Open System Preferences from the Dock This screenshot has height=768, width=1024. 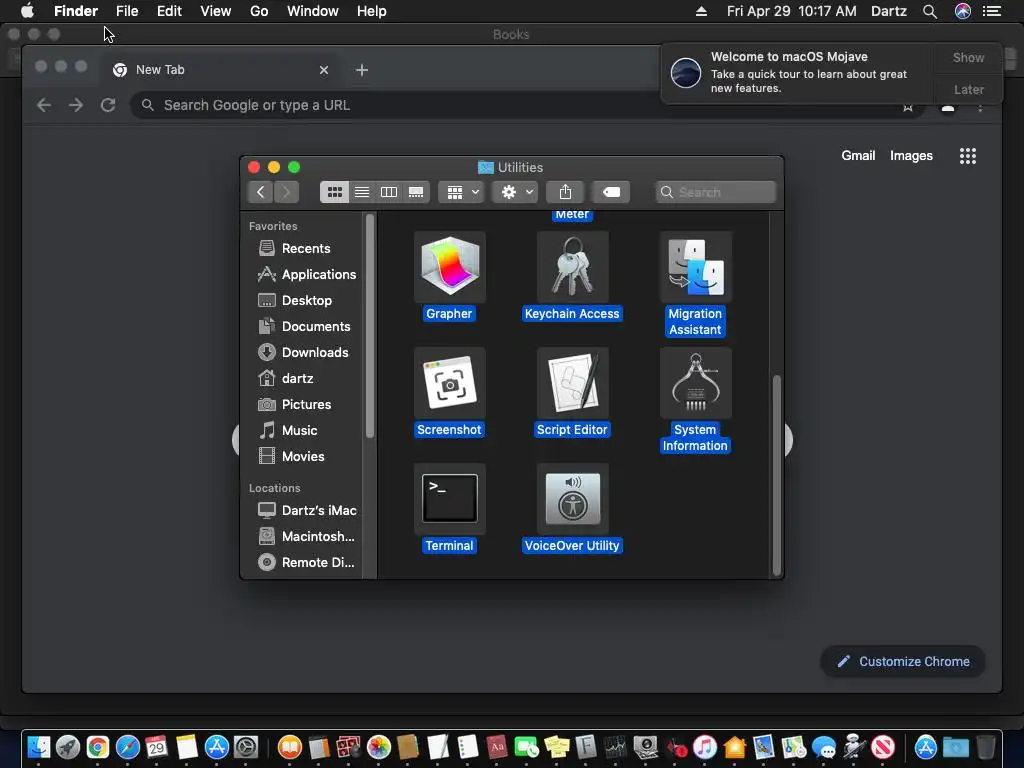coord(246,746)
